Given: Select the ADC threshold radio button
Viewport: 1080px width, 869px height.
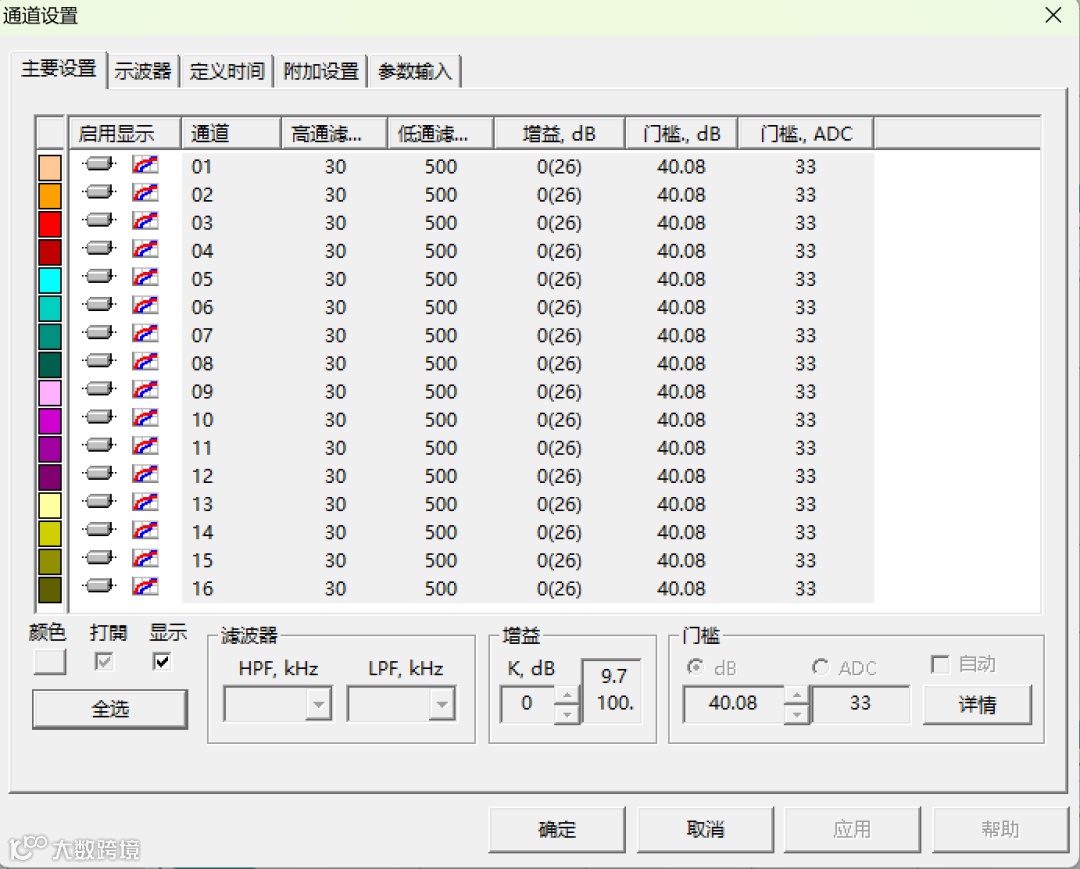Looking at the screenshot, I should click(x=820, y=667).
